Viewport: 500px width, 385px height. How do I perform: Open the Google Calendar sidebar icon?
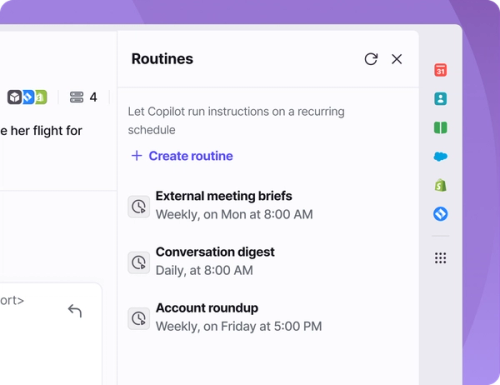click(441, 70)
